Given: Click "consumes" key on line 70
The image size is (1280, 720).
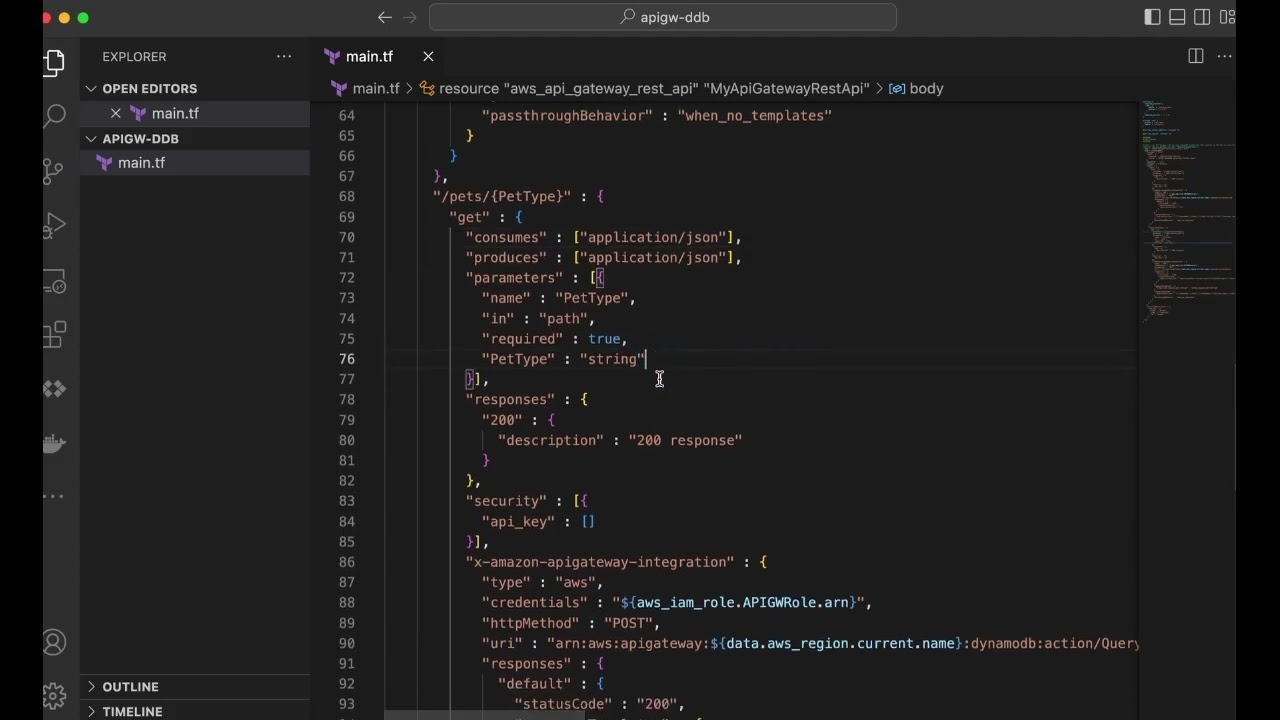Looking at the screenshot, I should tap(506, 237).
